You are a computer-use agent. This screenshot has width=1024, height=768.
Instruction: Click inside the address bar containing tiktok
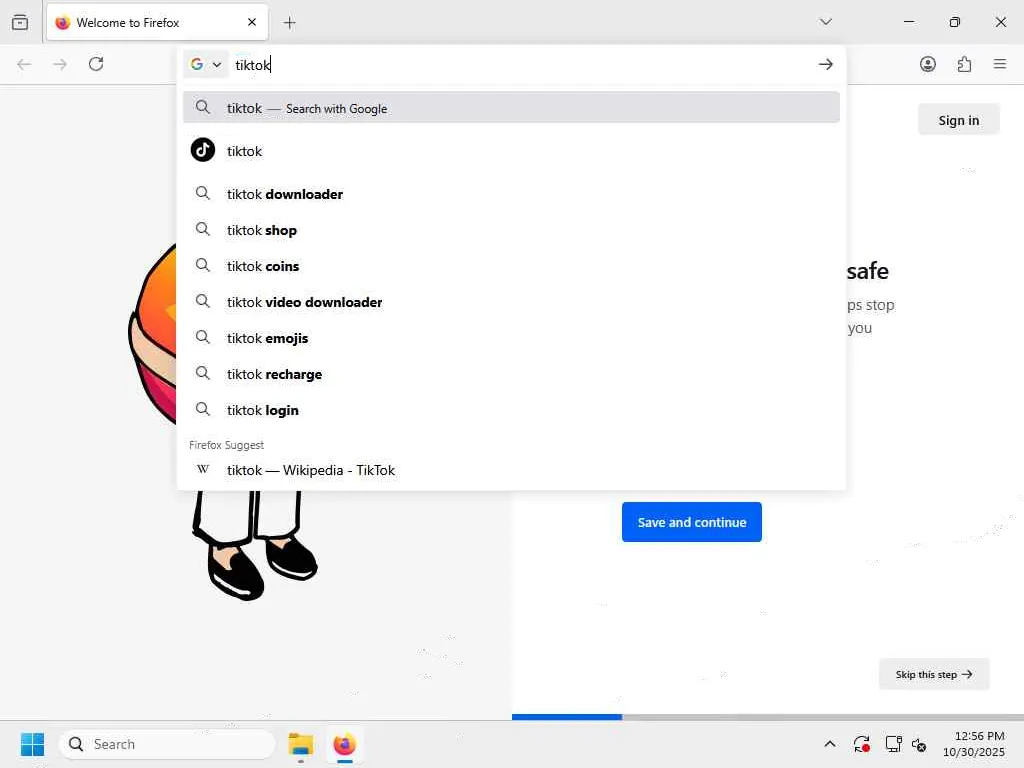[x=522, y=65]
